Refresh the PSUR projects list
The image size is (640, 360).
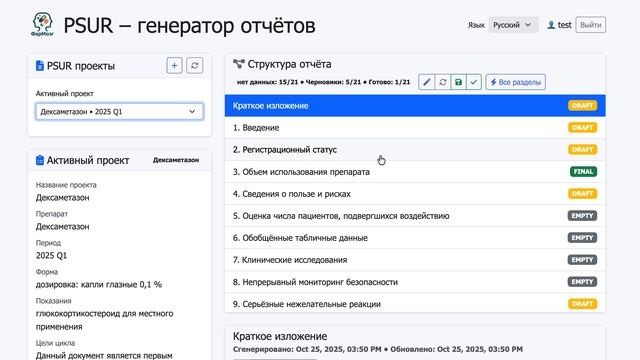point(195,65)
